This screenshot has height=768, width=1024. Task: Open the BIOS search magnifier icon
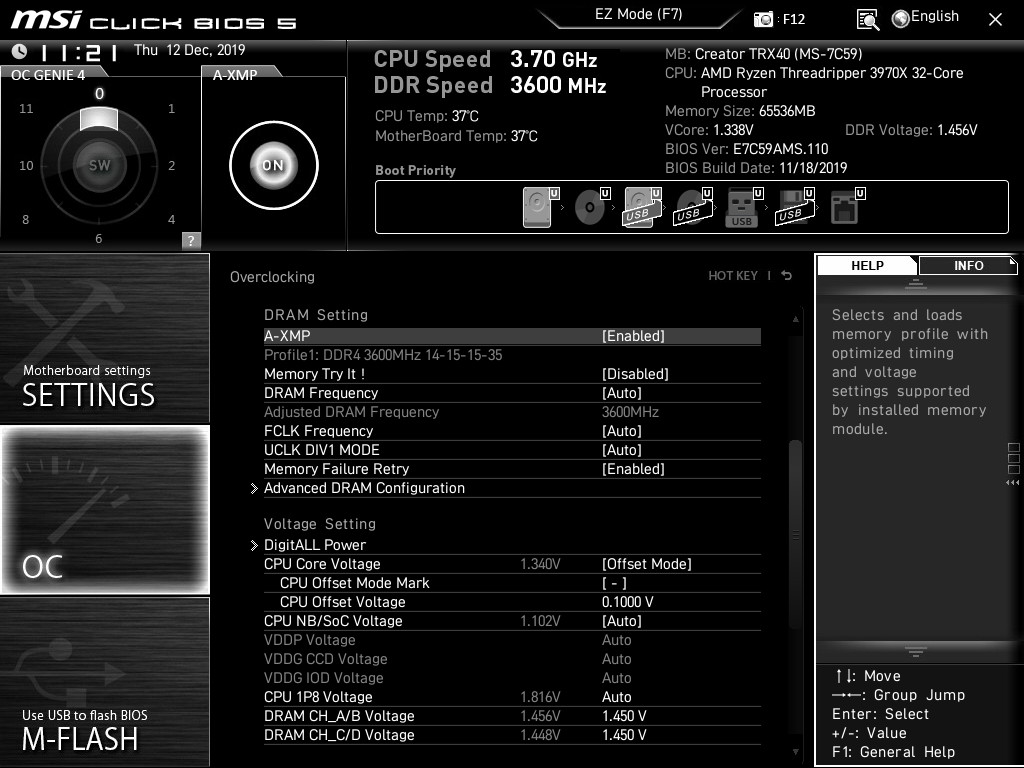867,20
